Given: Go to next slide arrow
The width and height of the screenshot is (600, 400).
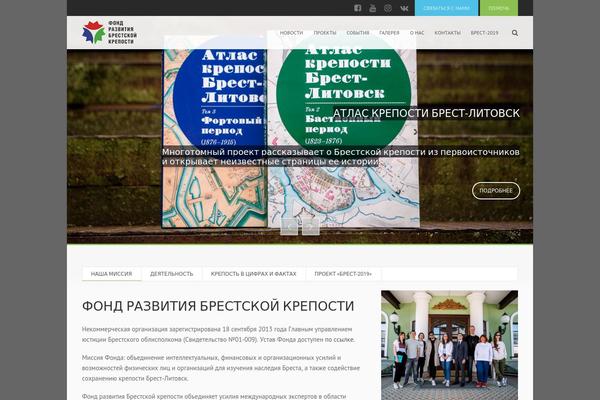Looking at the screenshot, I should 310,228.
